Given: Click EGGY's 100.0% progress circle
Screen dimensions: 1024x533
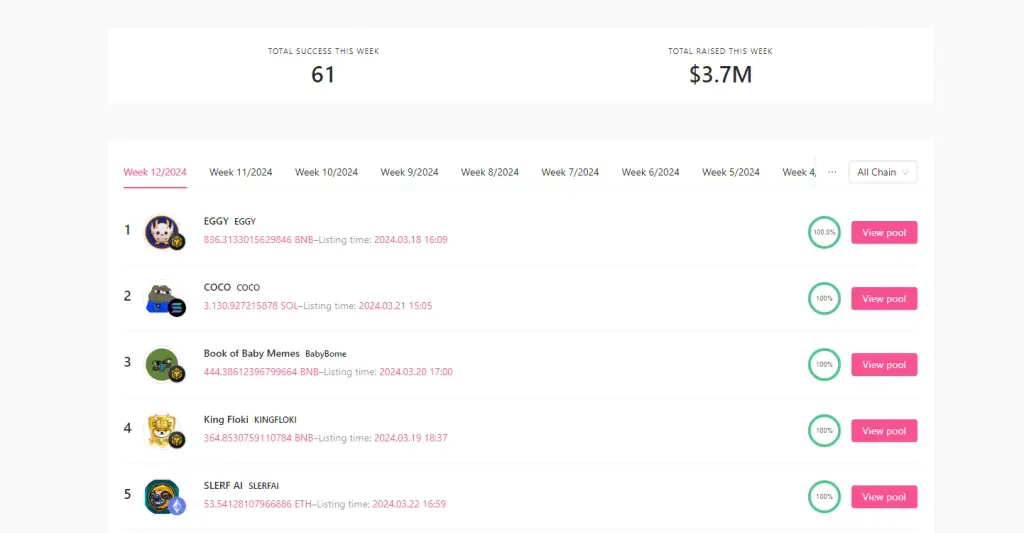Looking at the screenshot, I should coord(824,232).
